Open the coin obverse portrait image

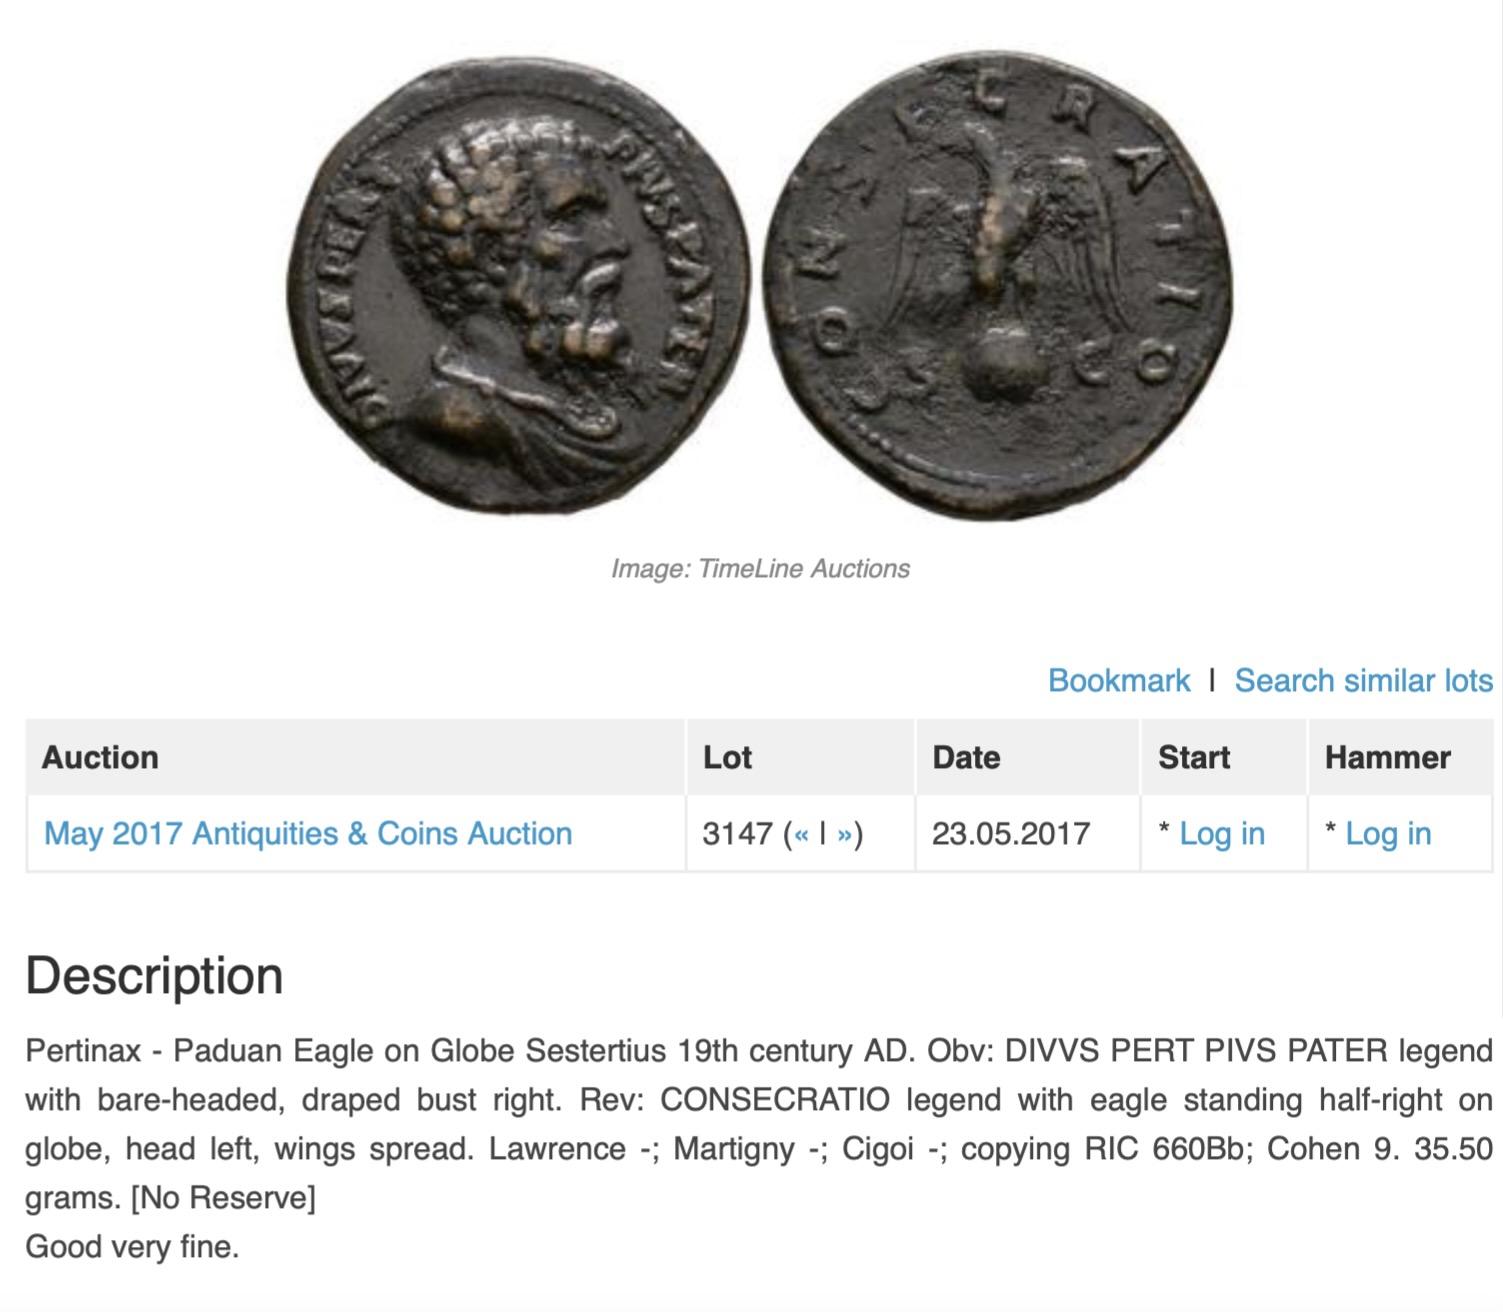click(518, 285)
